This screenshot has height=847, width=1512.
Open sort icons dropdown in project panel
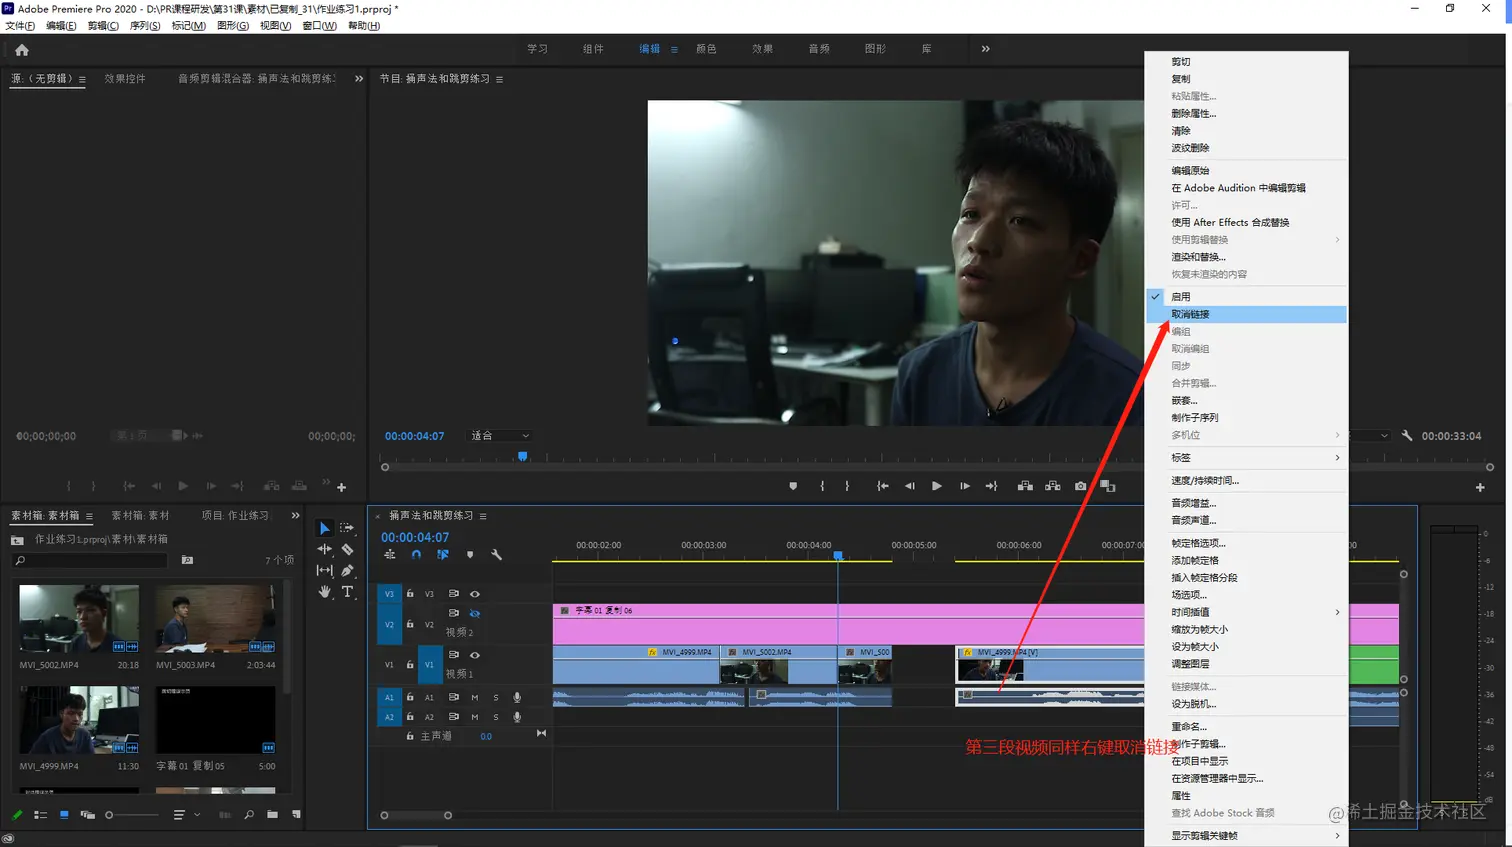pos(186,815)
